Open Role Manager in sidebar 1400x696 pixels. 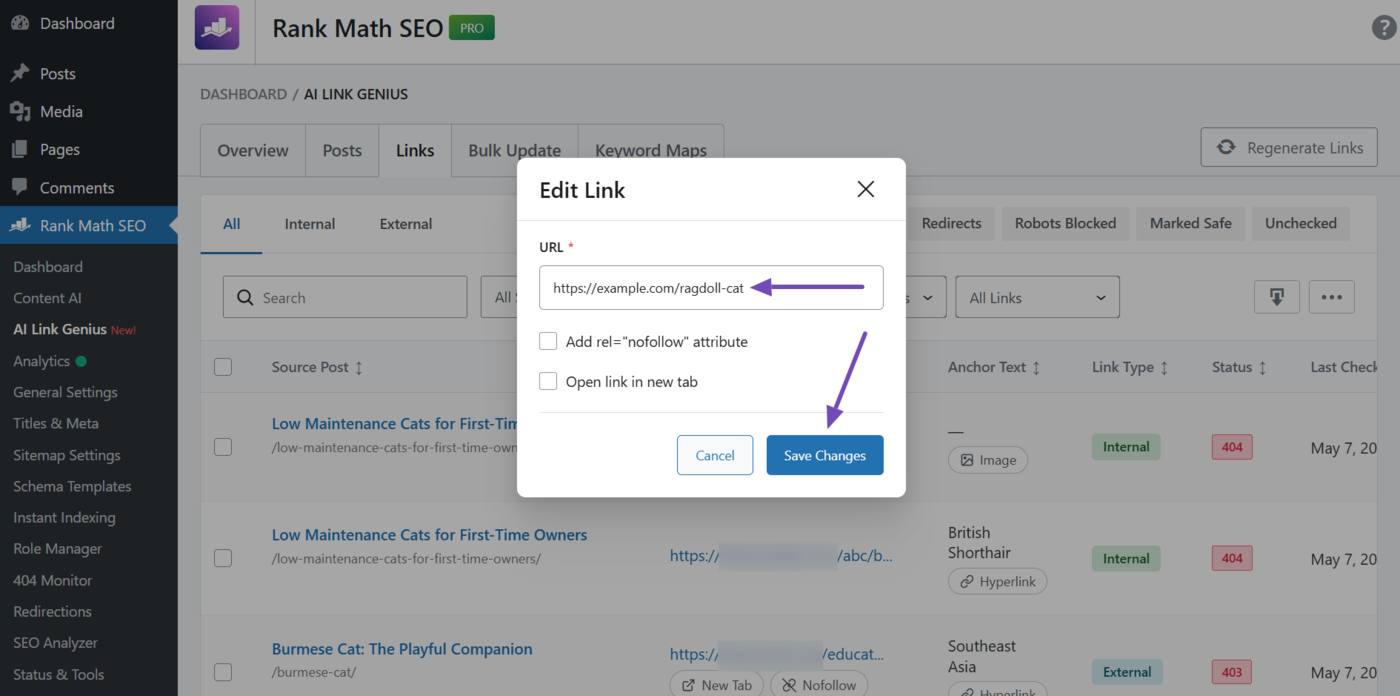58,549
